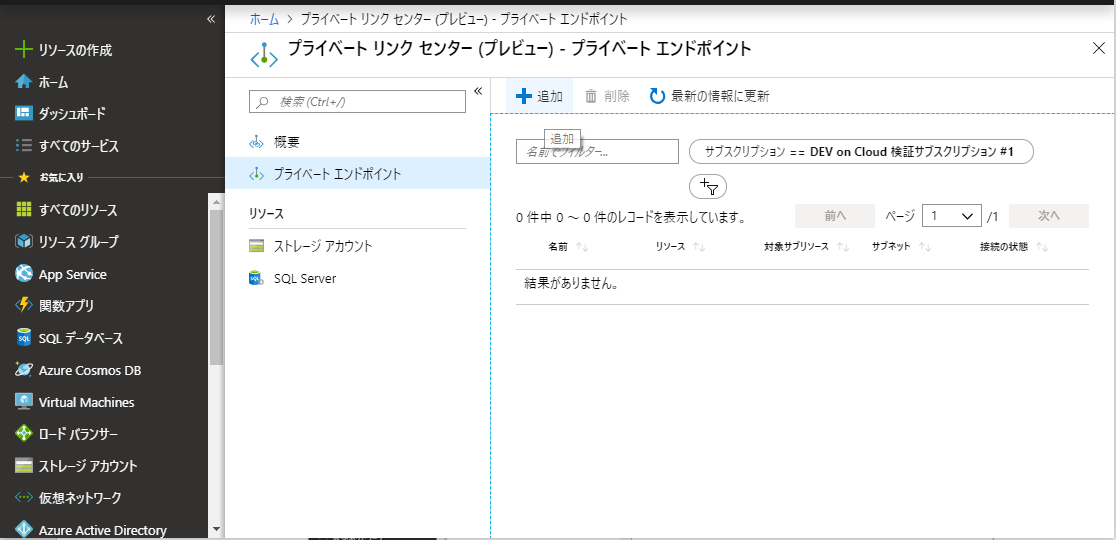Click the trash 削除 icon
Screen dimensions: 1116x540
[591, 96]
